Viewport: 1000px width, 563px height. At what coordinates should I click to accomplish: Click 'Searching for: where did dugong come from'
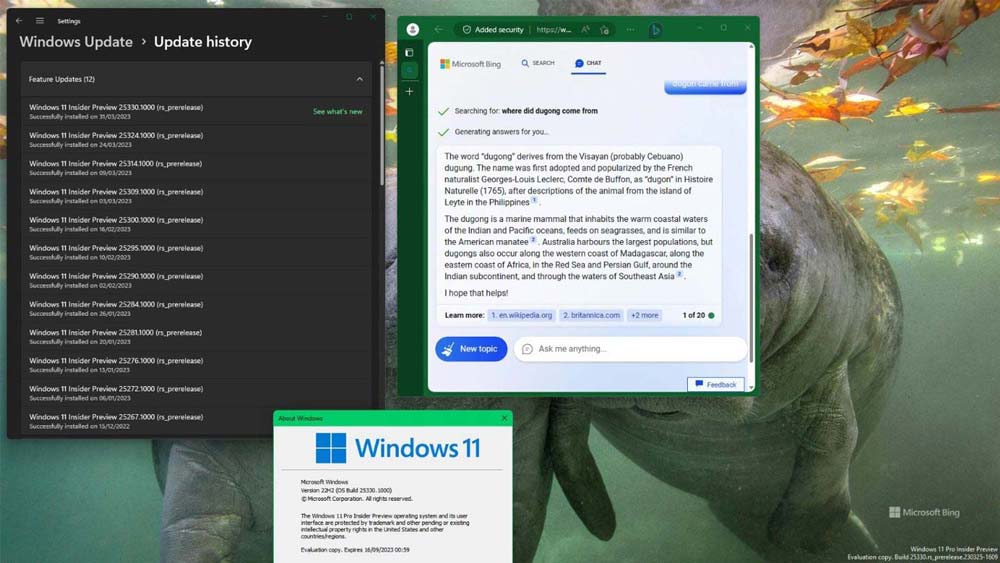(526, 111)
